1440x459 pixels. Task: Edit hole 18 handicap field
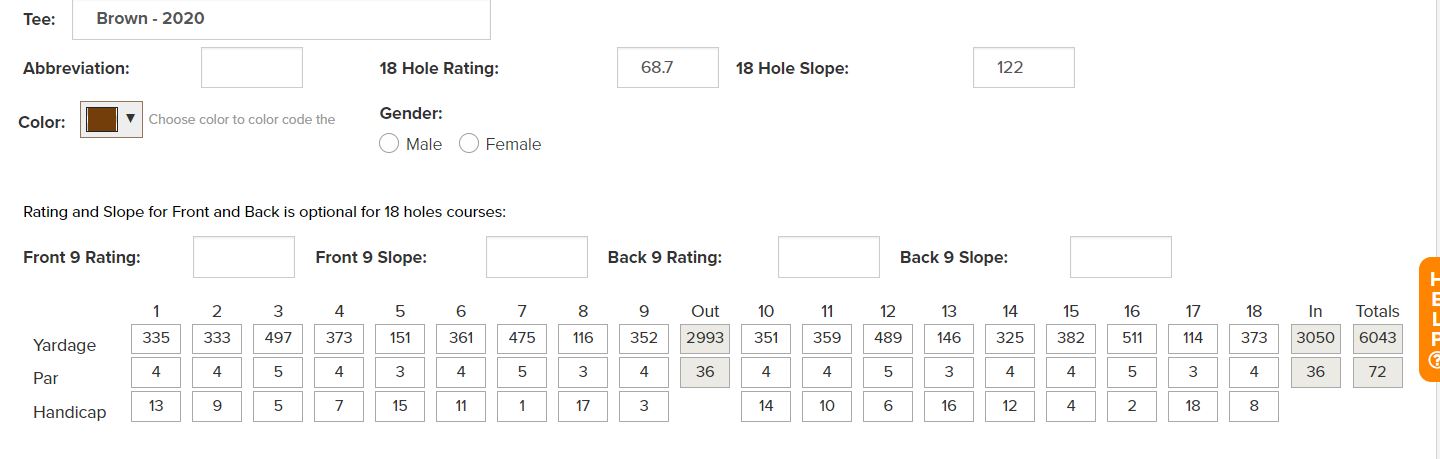1254,406
